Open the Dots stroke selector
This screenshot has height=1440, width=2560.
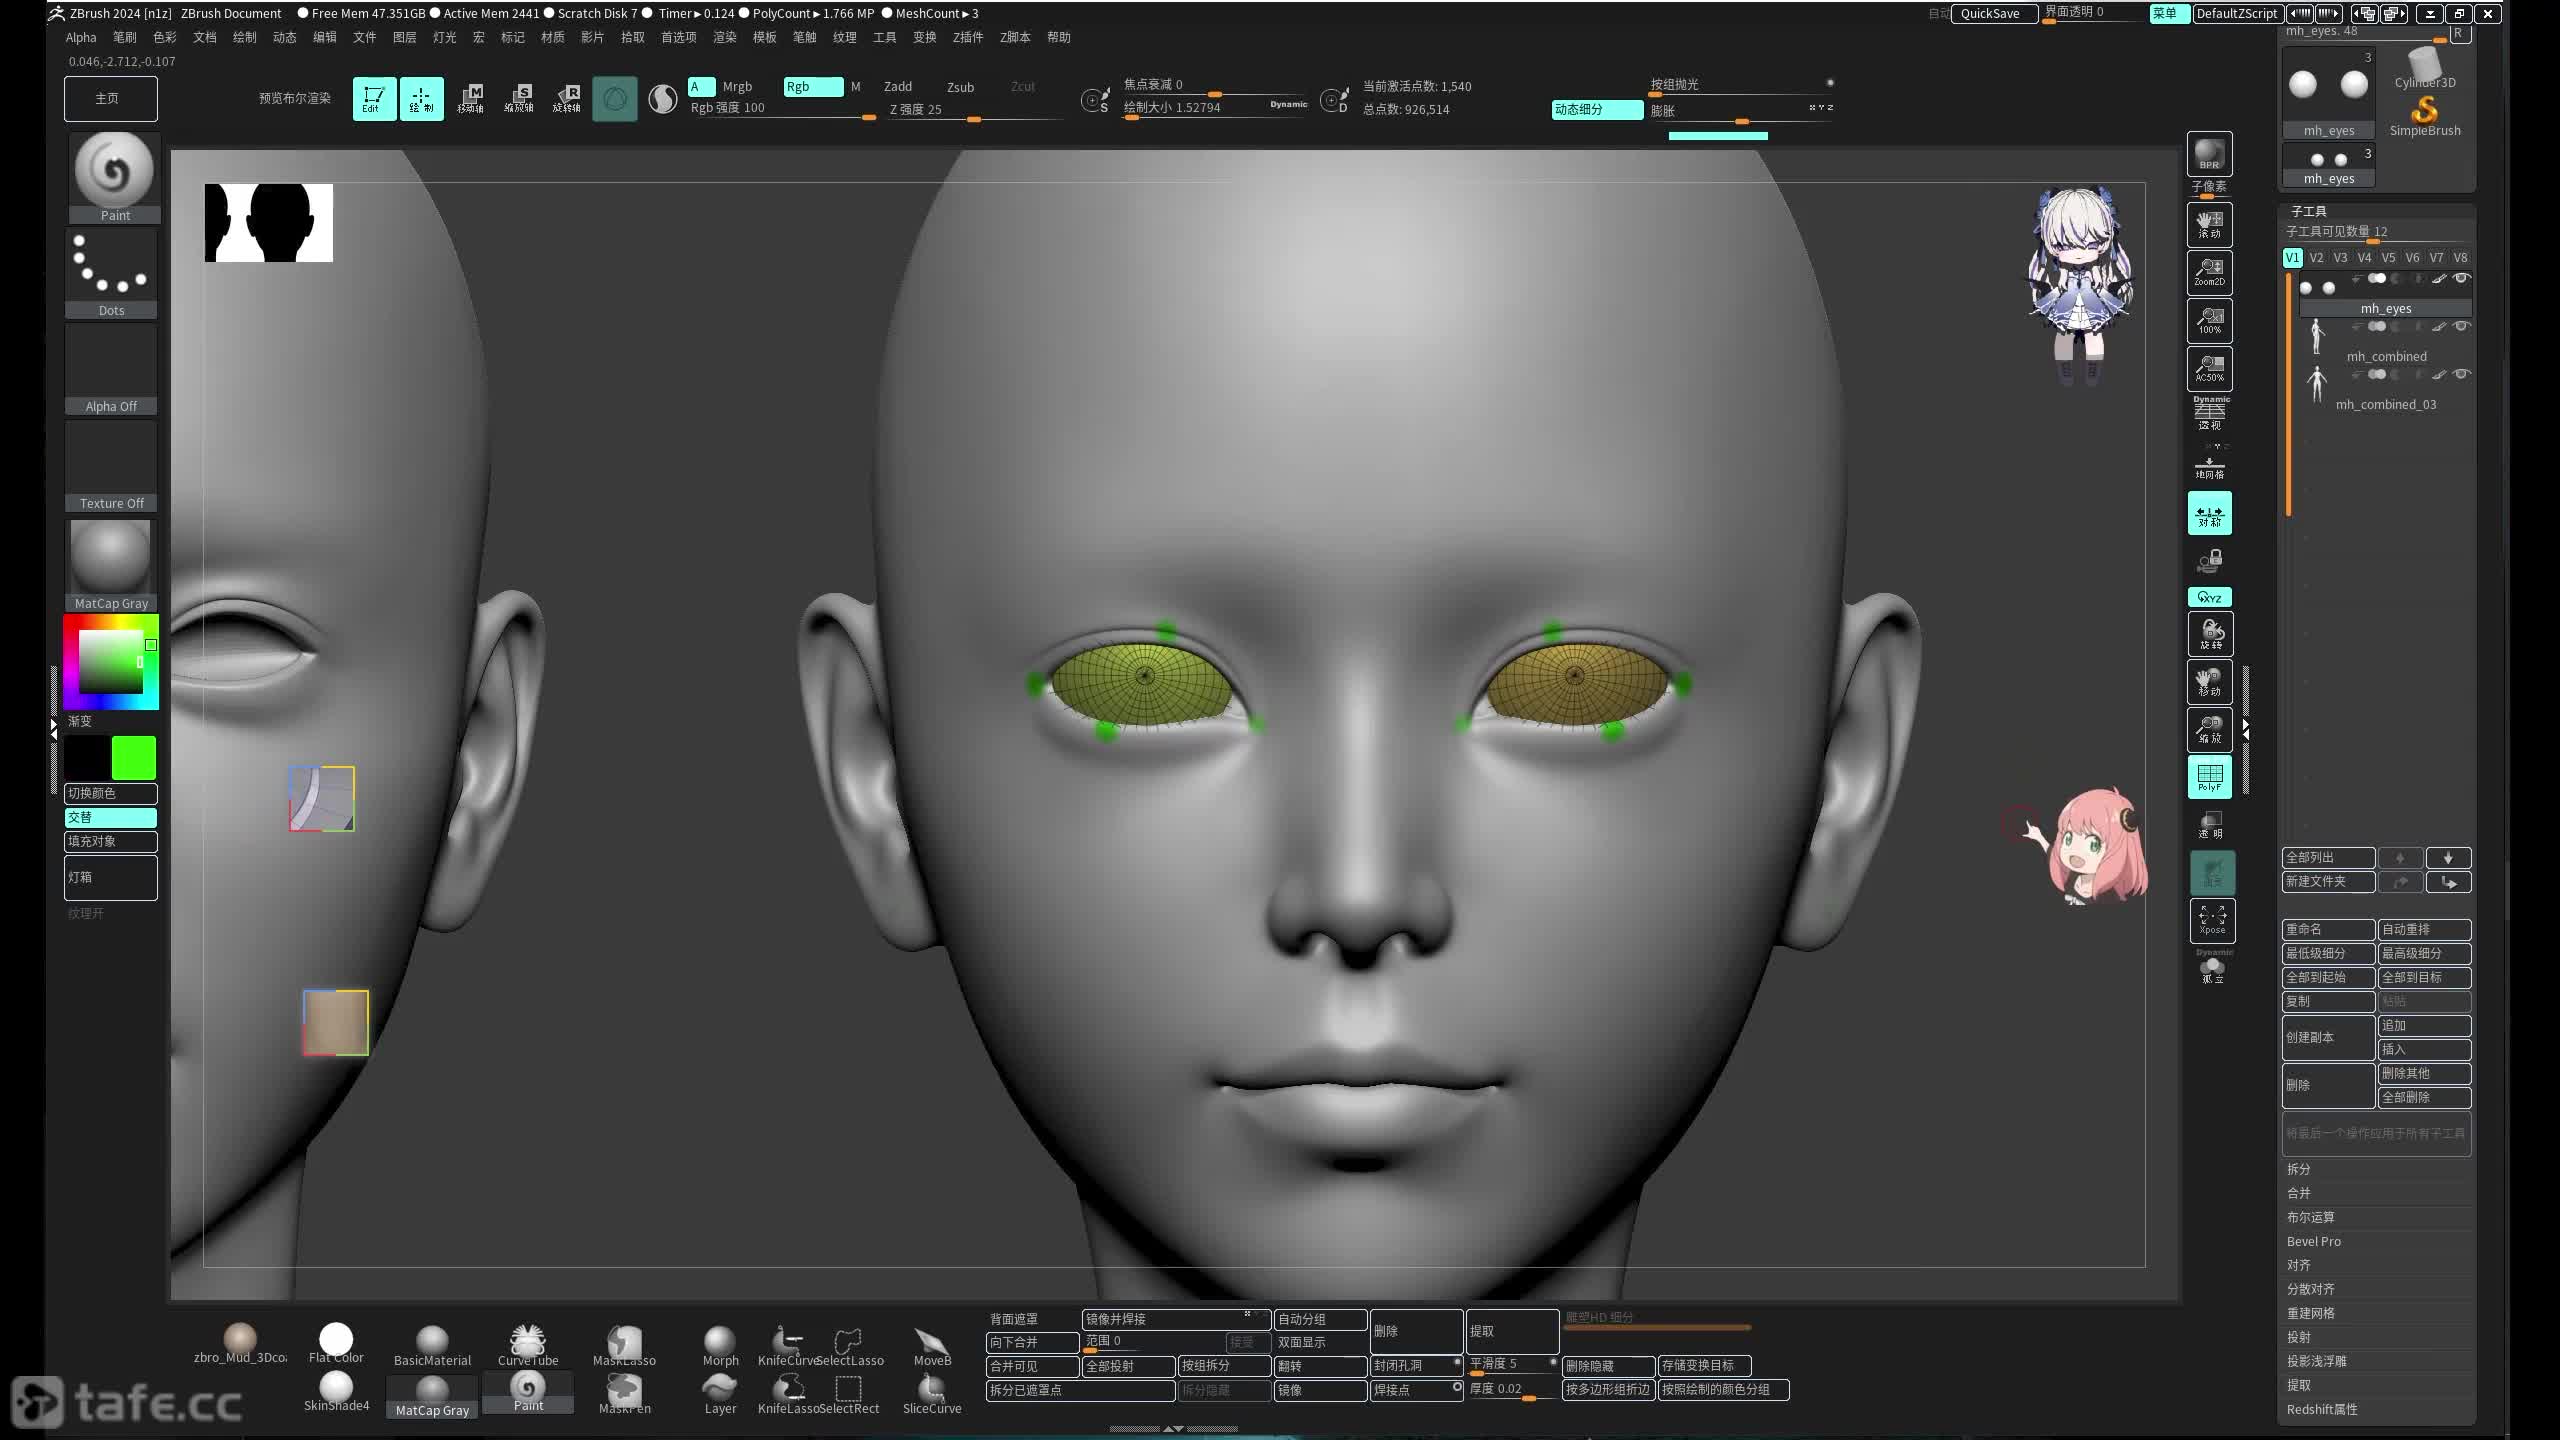coord(111,273)
